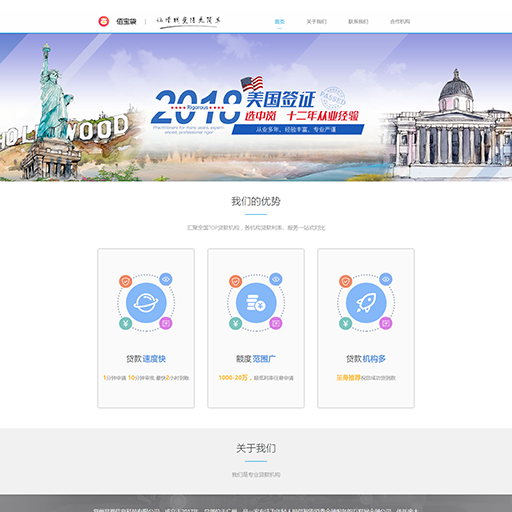Viewport: 512px width, 512px height.
Task: Click the handwritten slogan beside the logo
Action: (189, 22)
